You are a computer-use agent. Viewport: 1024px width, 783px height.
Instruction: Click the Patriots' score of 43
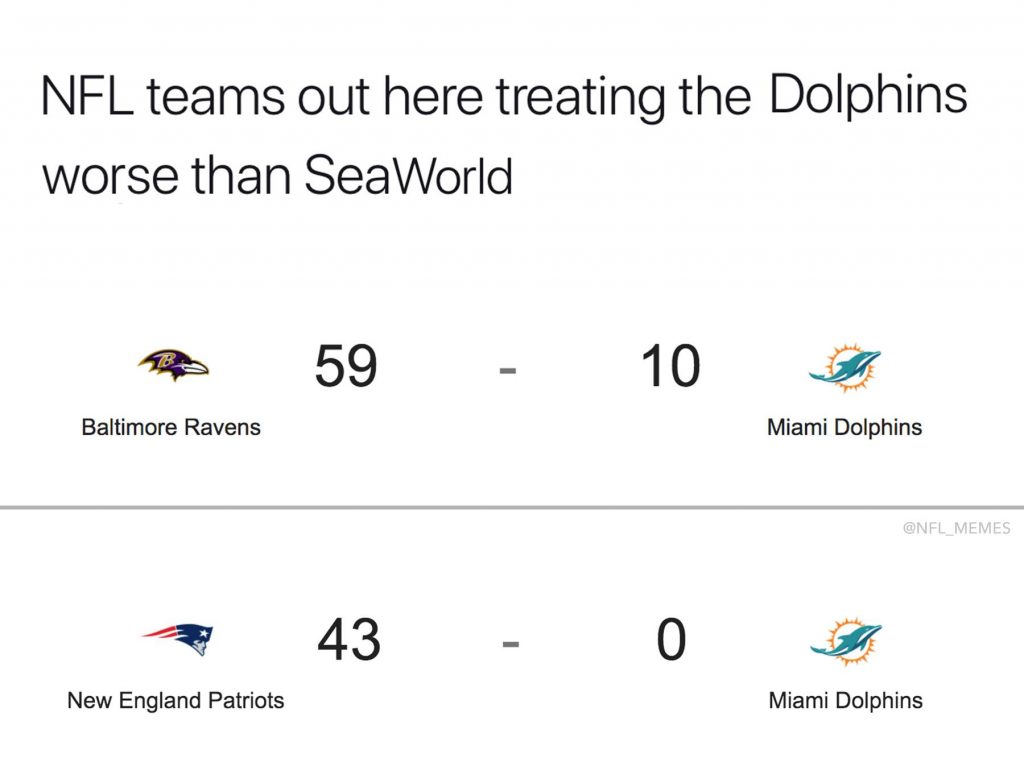(x=349, y=640)
